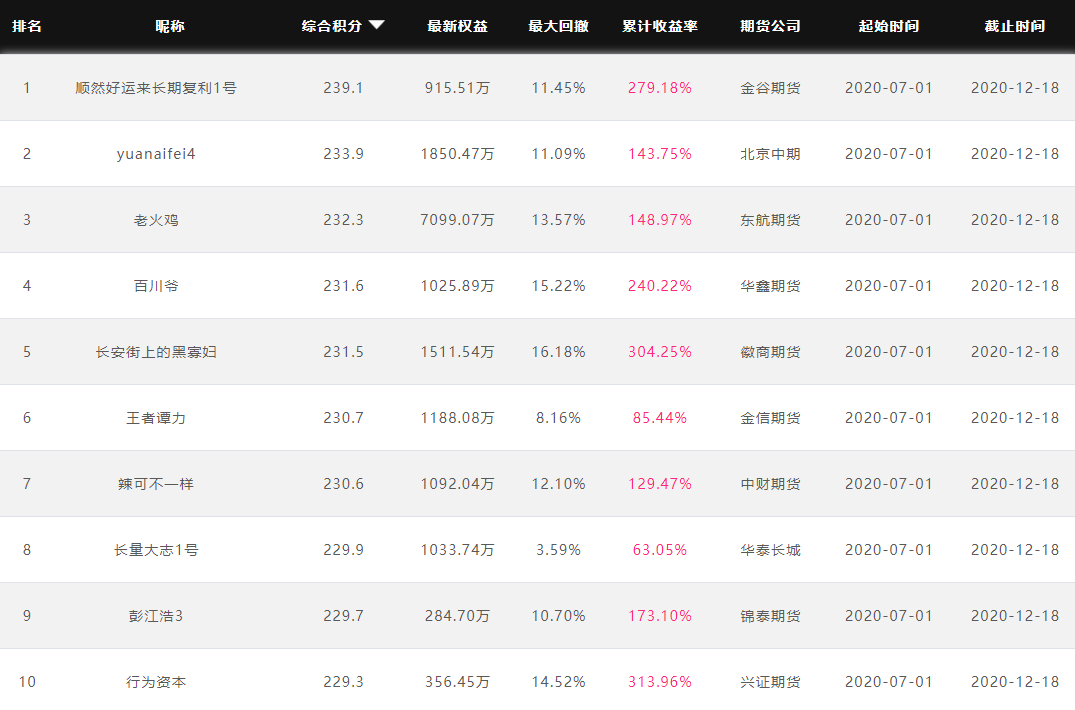Viewport: 1075px width, 710px height.
Task: Select return rate 279.18%
Action: (660, 88)
